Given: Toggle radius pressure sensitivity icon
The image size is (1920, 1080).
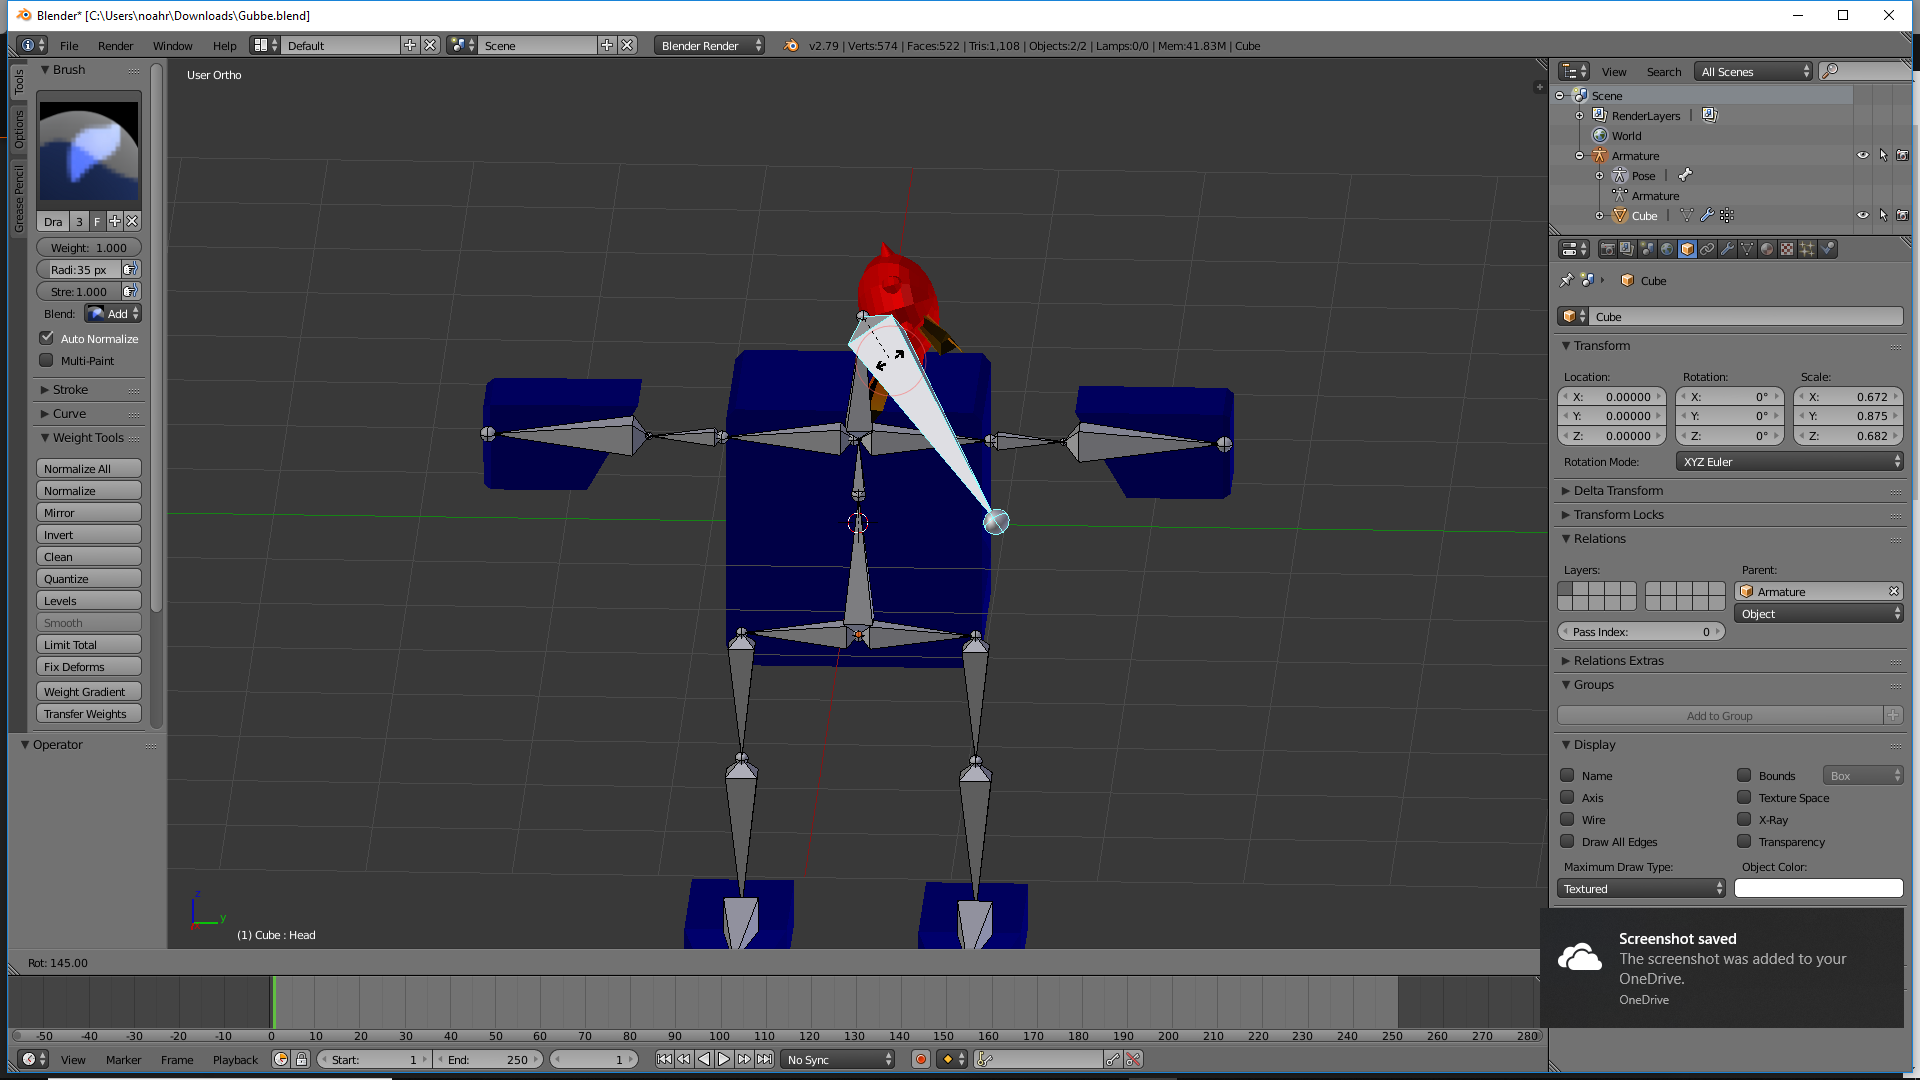Looking at the screenshot, I should [130, 269].
